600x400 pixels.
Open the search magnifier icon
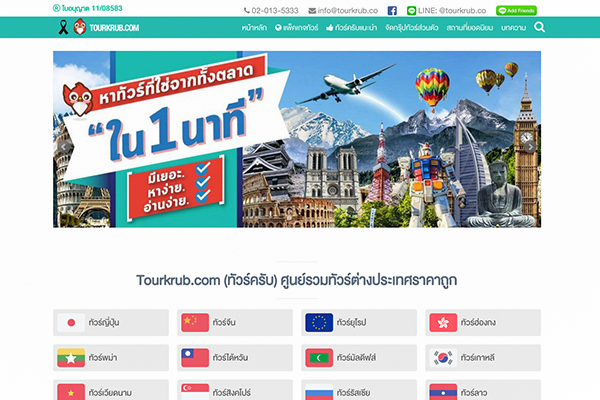click(539, 27)
